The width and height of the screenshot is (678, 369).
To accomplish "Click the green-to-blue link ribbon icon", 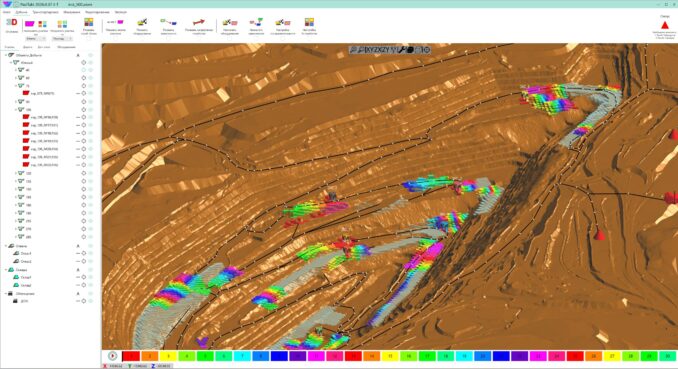I will (x=168, y=22).
